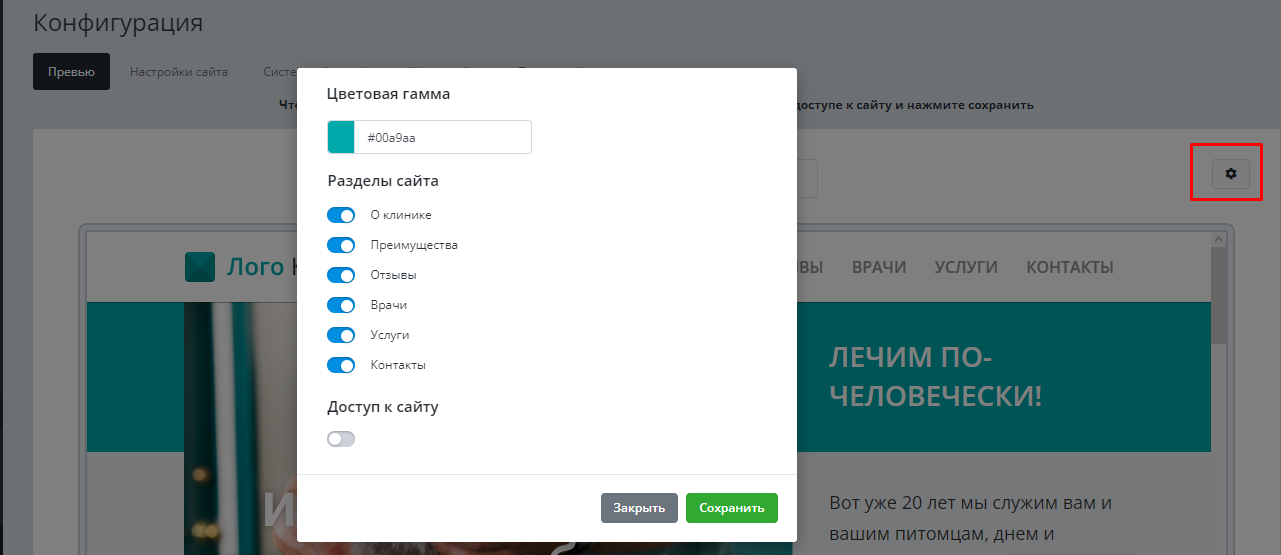Toggle the О клинике section switch
Image resolution: width=1281 pixels, height=555 pixels.
(x=341, y=215)
